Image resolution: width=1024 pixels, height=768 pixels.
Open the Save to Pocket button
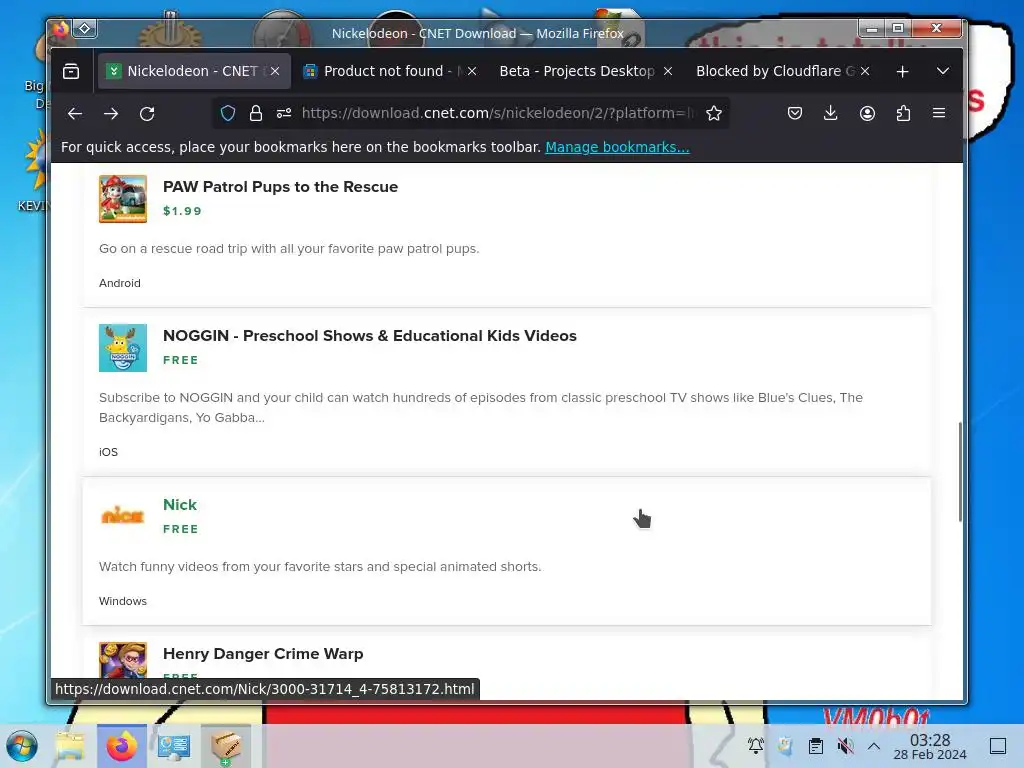[x=795, y=114]
